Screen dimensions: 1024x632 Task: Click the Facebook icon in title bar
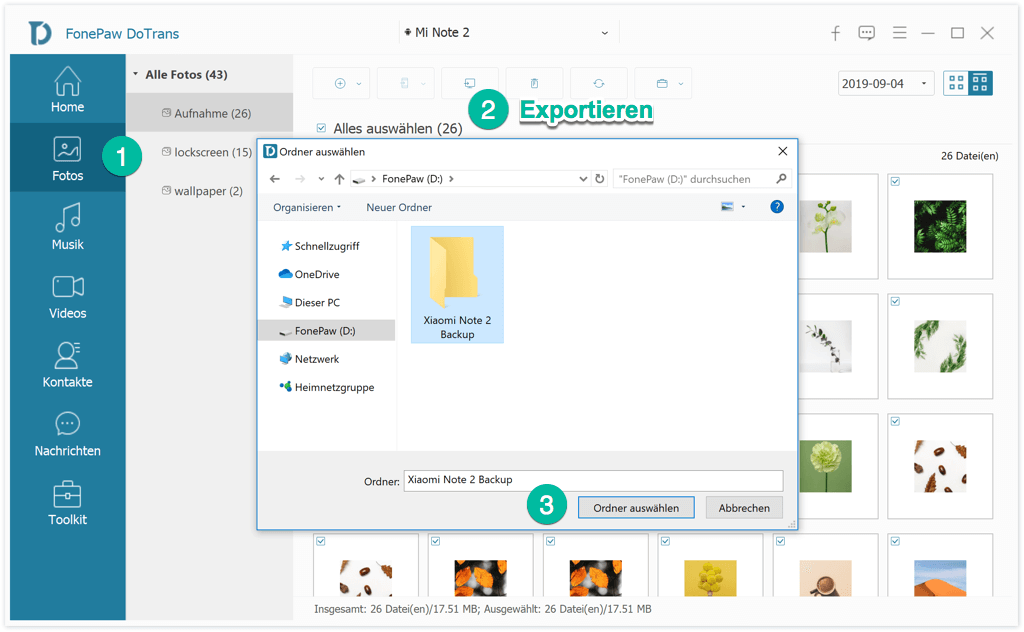[835, 33]
